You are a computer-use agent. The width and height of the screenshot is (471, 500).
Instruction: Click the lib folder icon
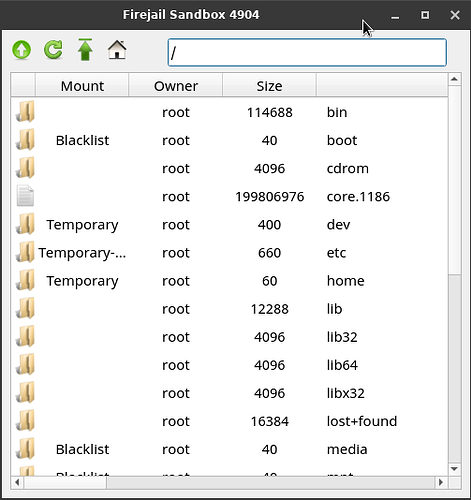point(25,308)
